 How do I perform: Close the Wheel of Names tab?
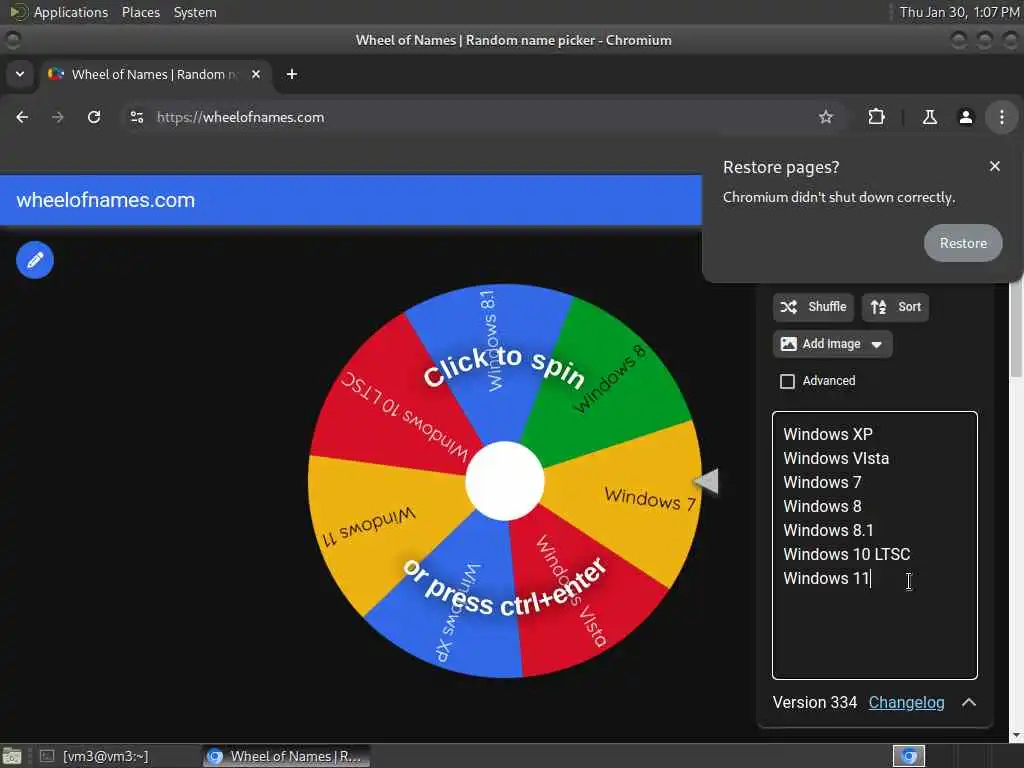256,74
